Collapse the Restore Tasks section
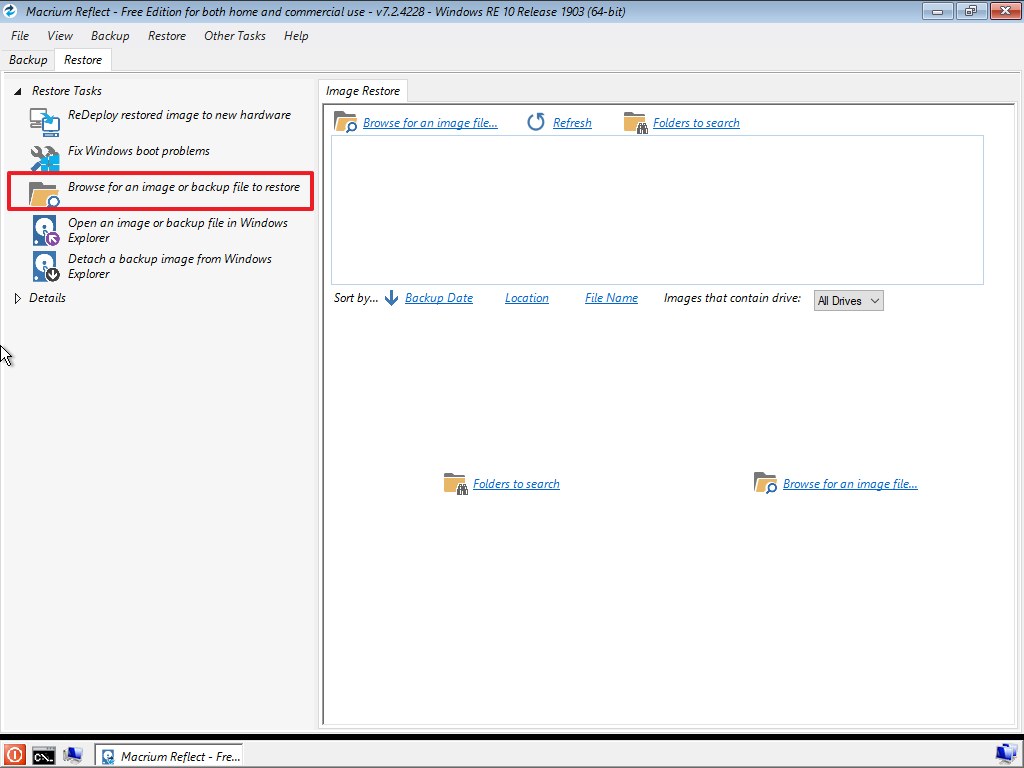 (x=18, y=91)
